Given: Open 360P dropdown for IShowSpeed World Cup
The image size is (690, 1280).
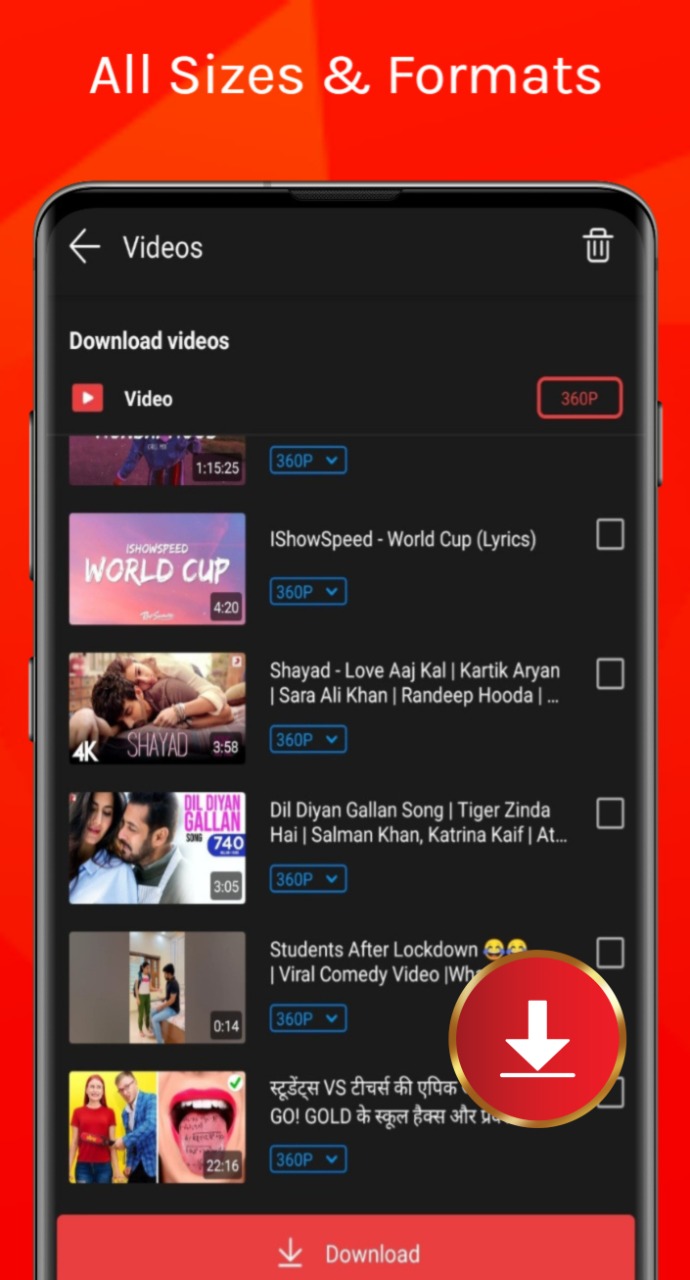Looking at the screenshot, I should tap(308, 591).
